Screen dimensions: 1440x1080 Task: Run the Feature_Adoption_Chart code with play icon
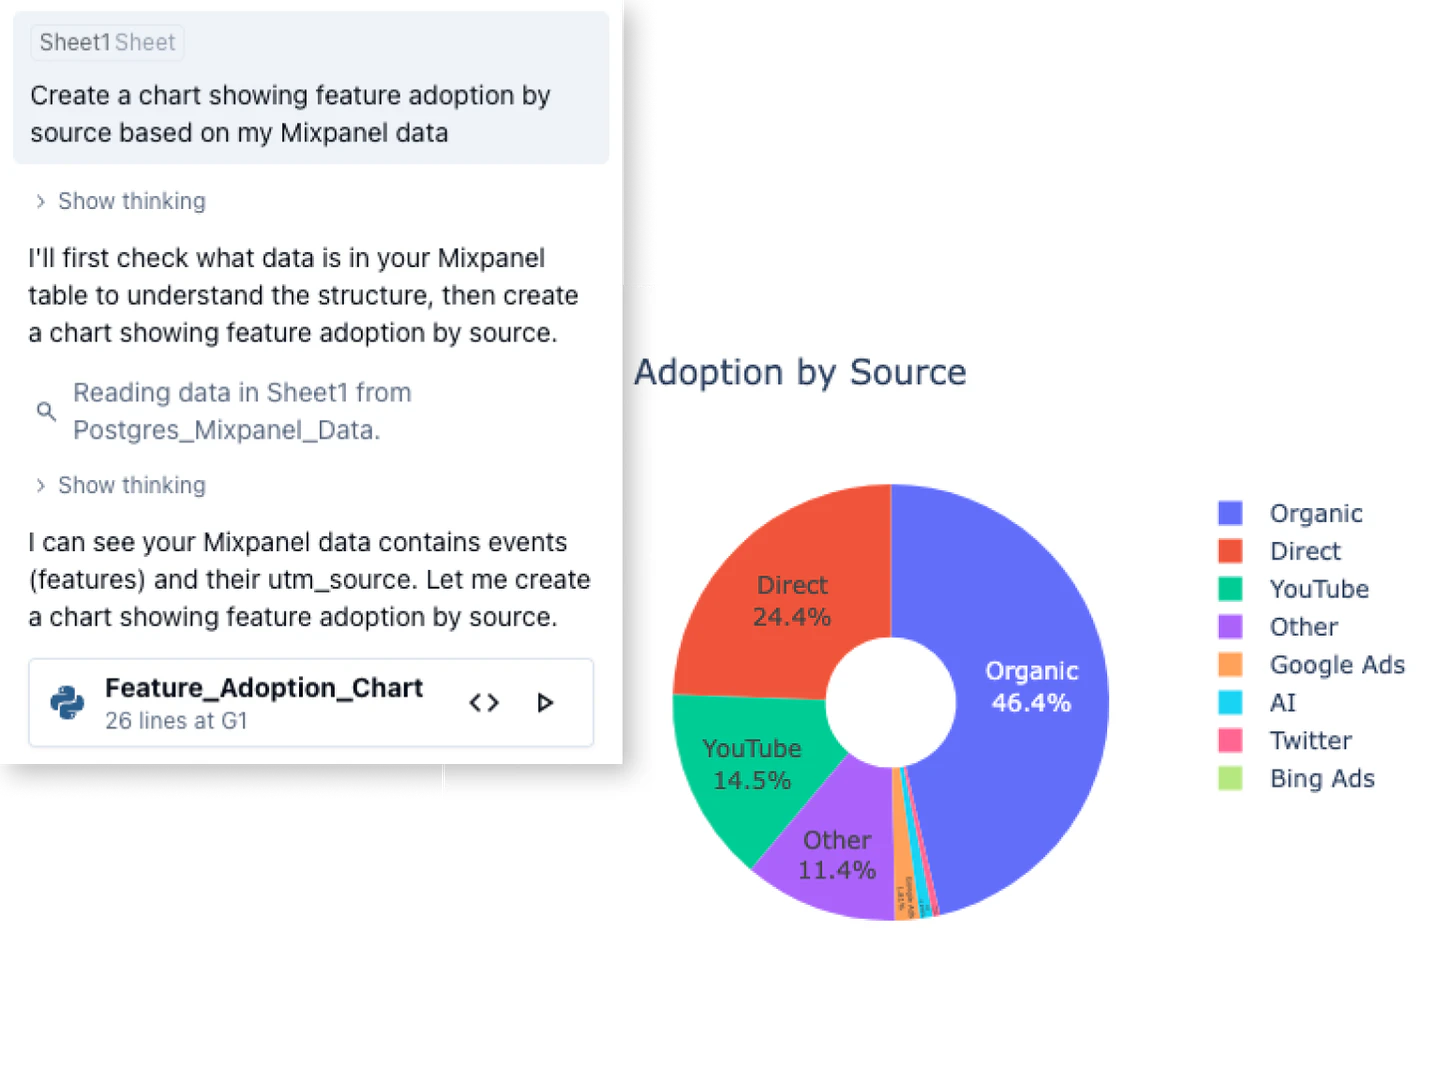(x=545, y=703)
